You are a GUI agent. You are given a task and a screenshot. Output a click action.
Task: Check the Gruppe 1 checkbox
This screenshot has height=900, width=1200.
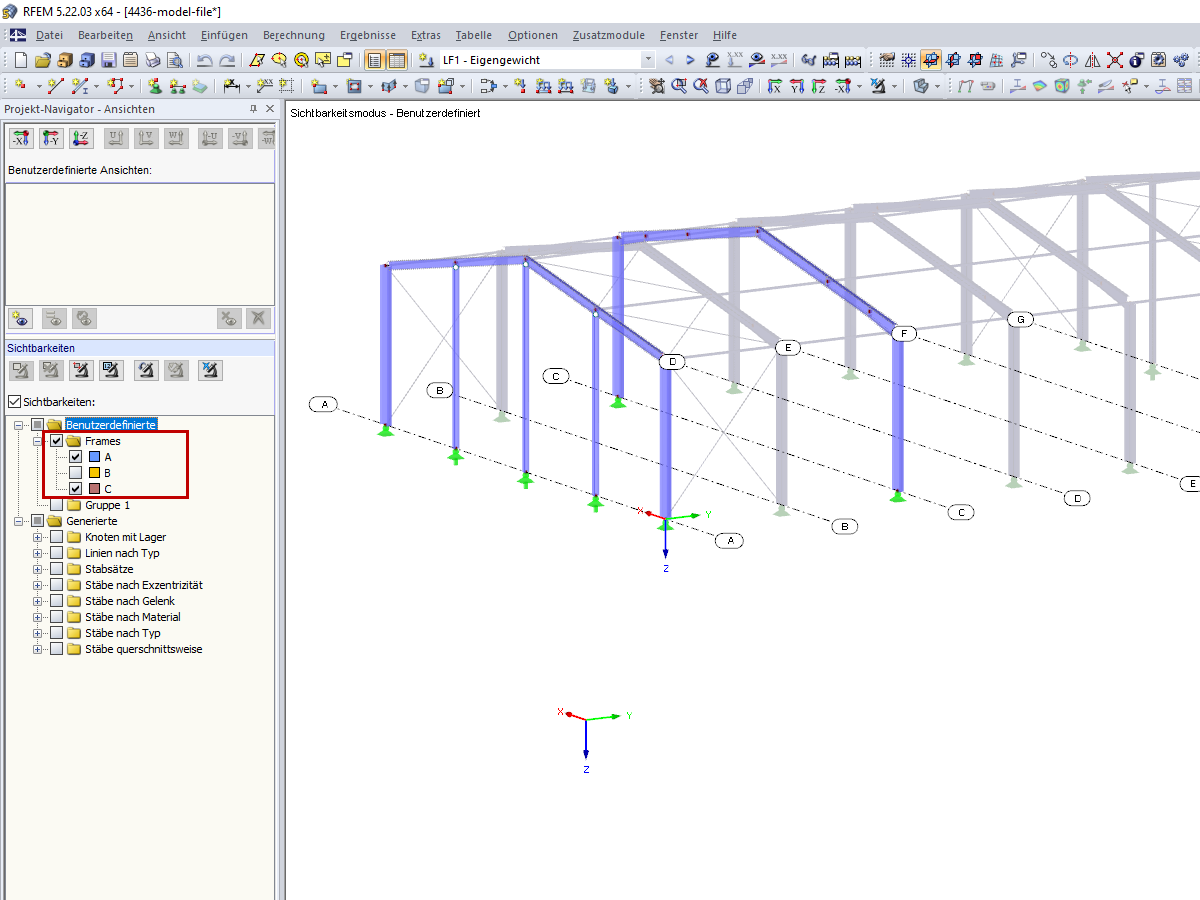[x=56, y=505]
